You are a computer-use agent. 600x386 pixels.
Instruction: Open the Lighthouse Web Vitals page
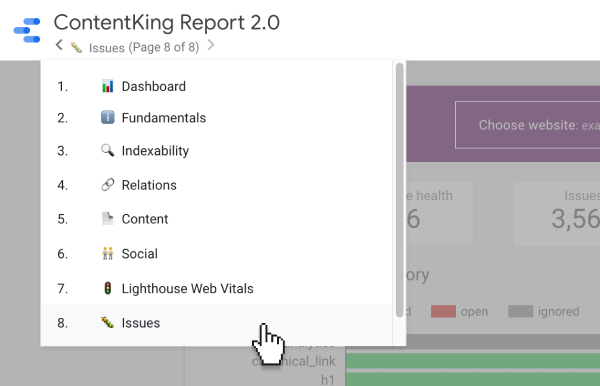pyautogui.click(x=216, y=288)
